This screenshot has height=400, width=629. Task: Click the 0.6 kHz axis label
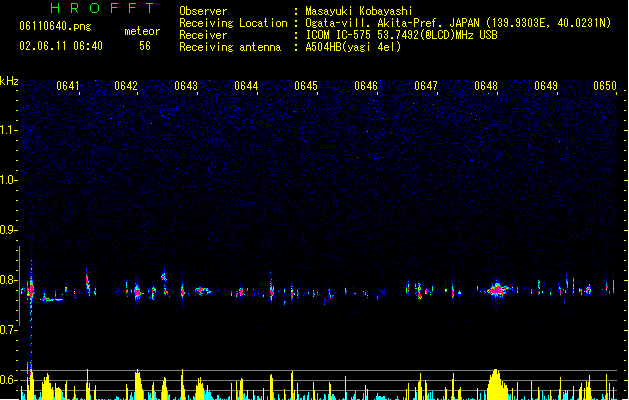point(8,380)
